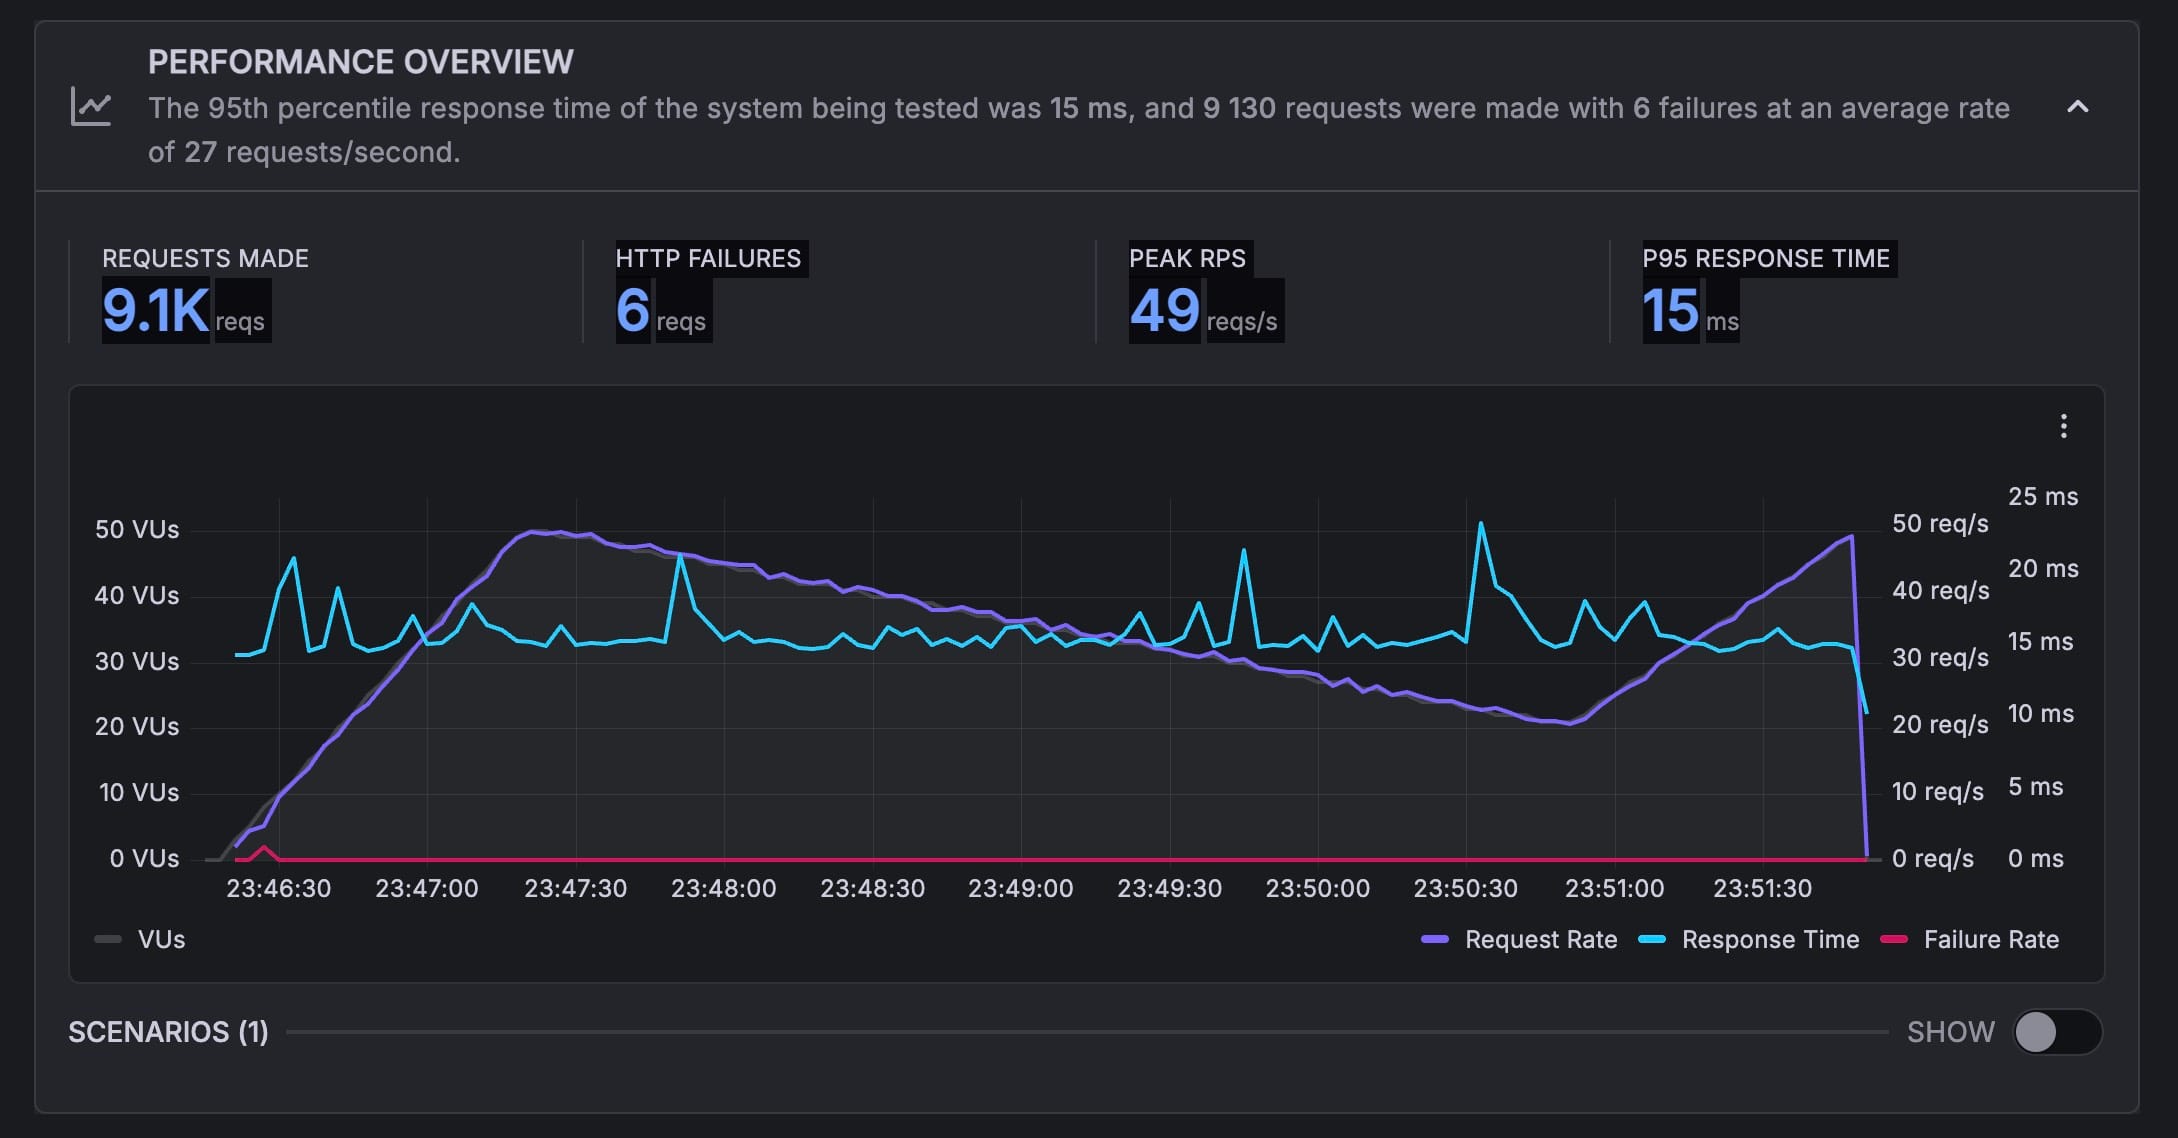
Task: Click the HTTP Failures 6 reqs stat
Action: tap(633, 310)
